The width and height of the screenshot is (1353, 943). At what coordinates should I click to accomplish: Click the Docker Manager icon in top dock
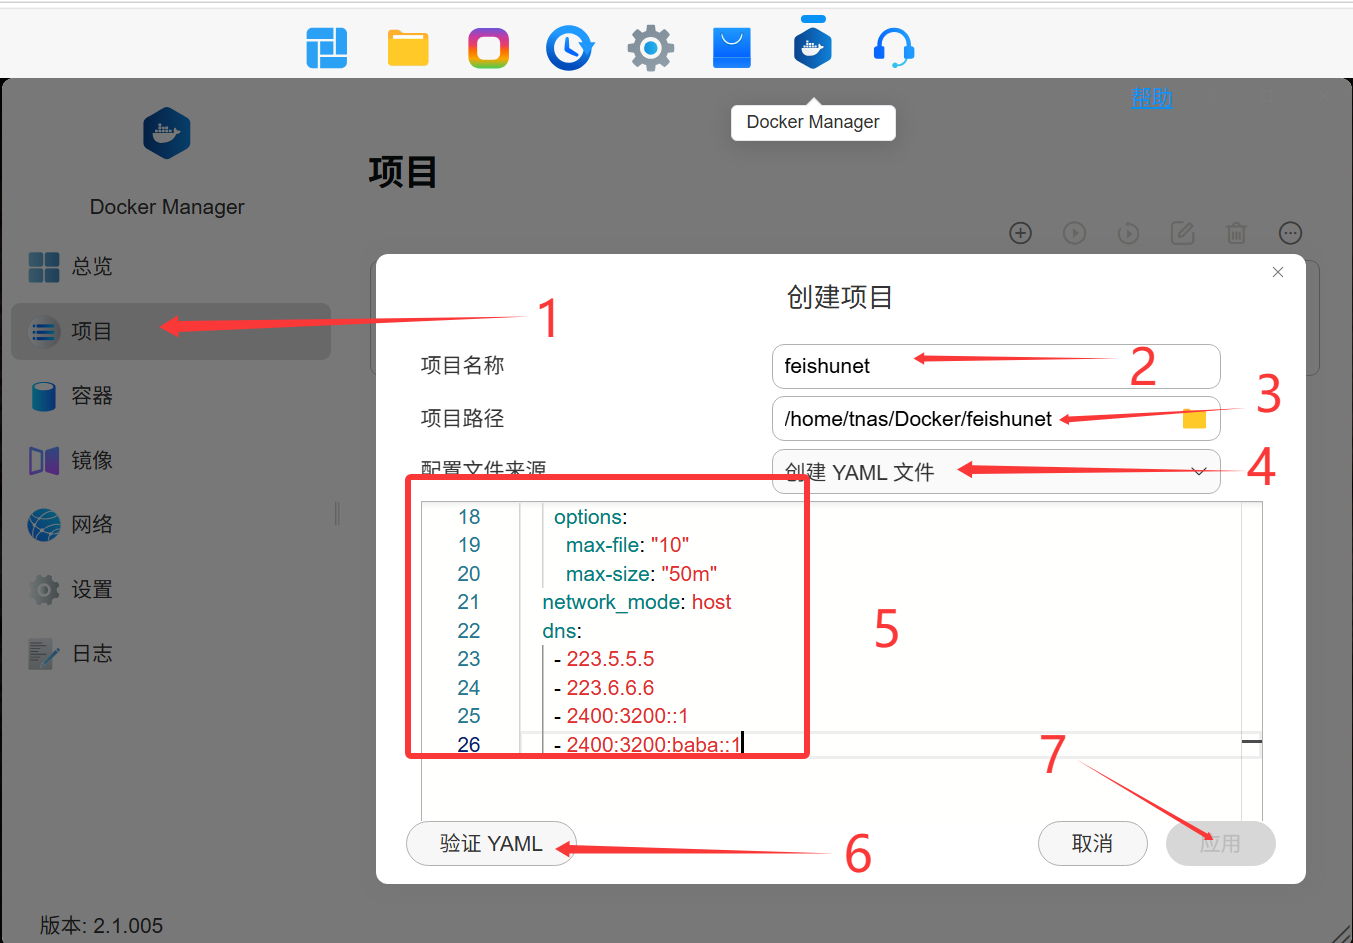click(813, 47)
